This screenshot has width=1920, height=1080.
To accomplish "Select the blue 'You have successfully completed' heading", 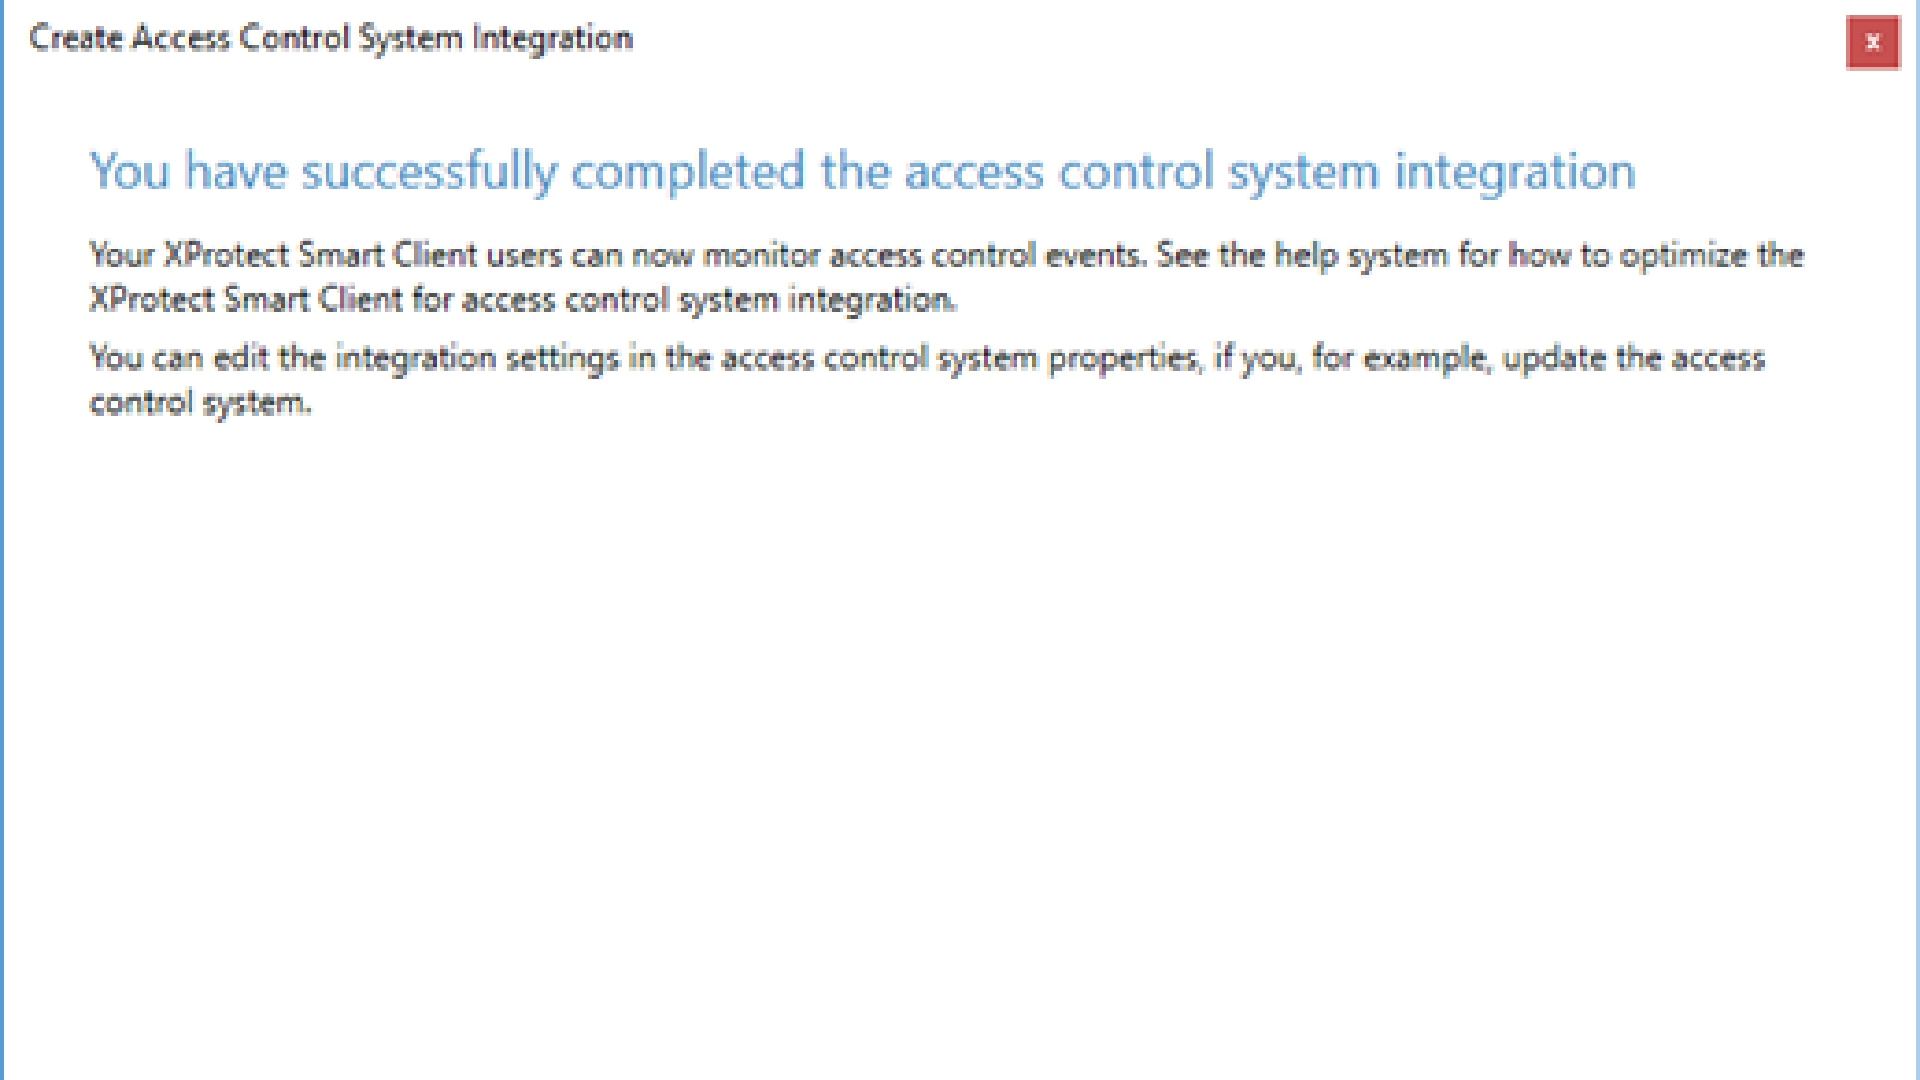I will coord(863,172).
